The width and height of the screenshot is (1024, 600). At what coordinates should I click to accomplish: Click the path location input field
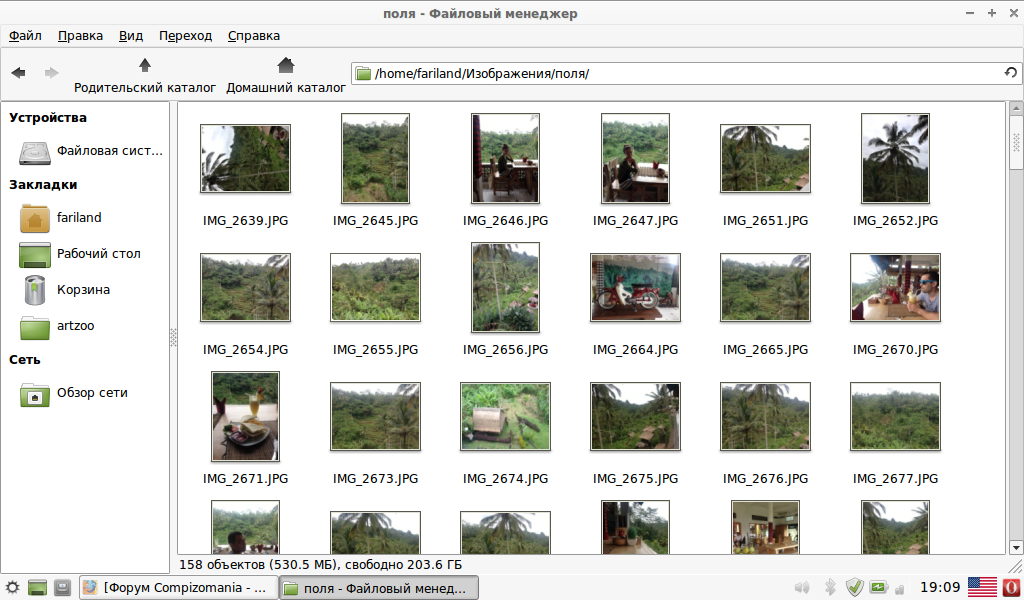click(x=680, y=73)
